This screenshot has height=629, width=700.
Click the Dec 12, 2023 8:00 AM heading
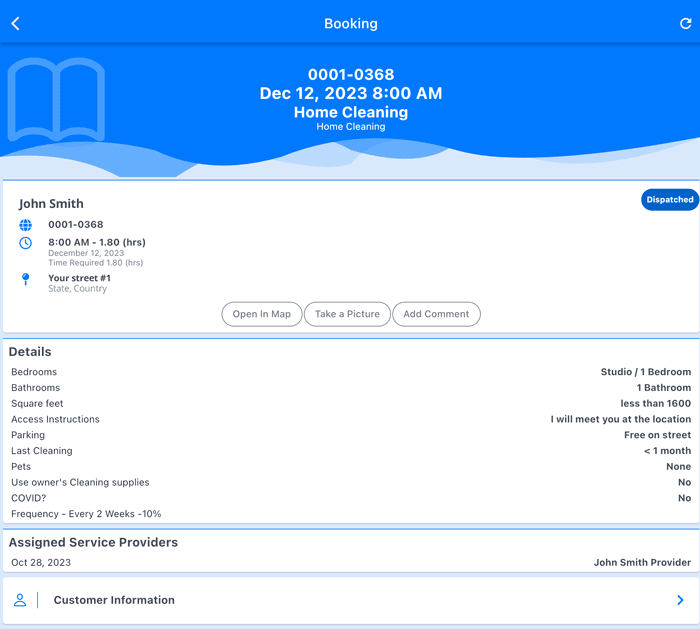[351, 93]
